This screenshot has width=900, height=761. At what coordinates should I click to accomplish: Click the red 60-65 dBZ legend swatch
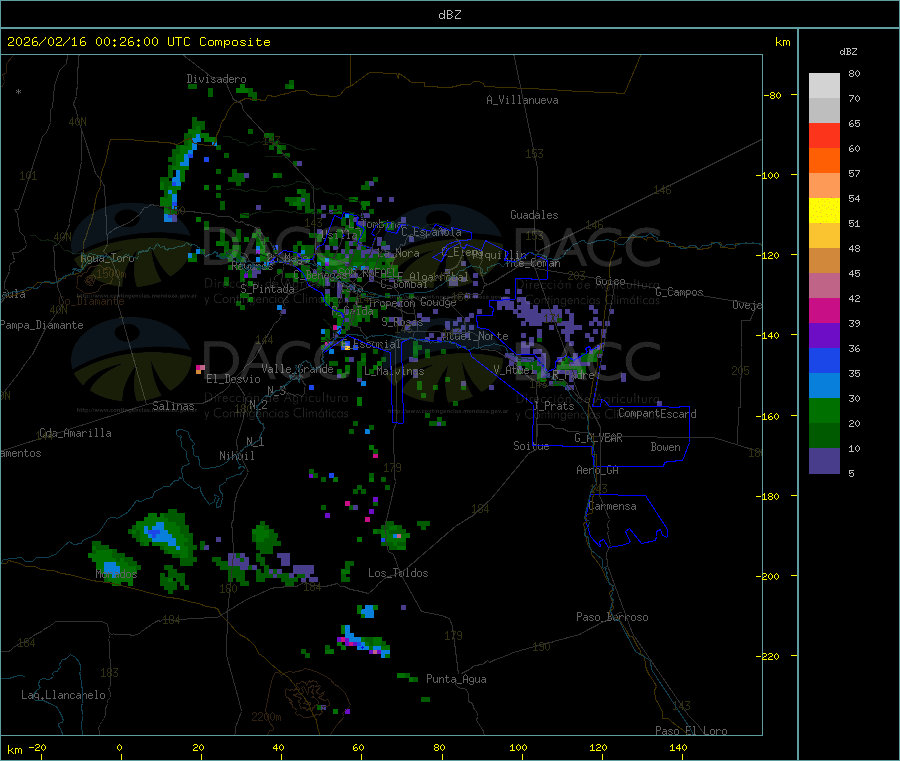point(824,135)
